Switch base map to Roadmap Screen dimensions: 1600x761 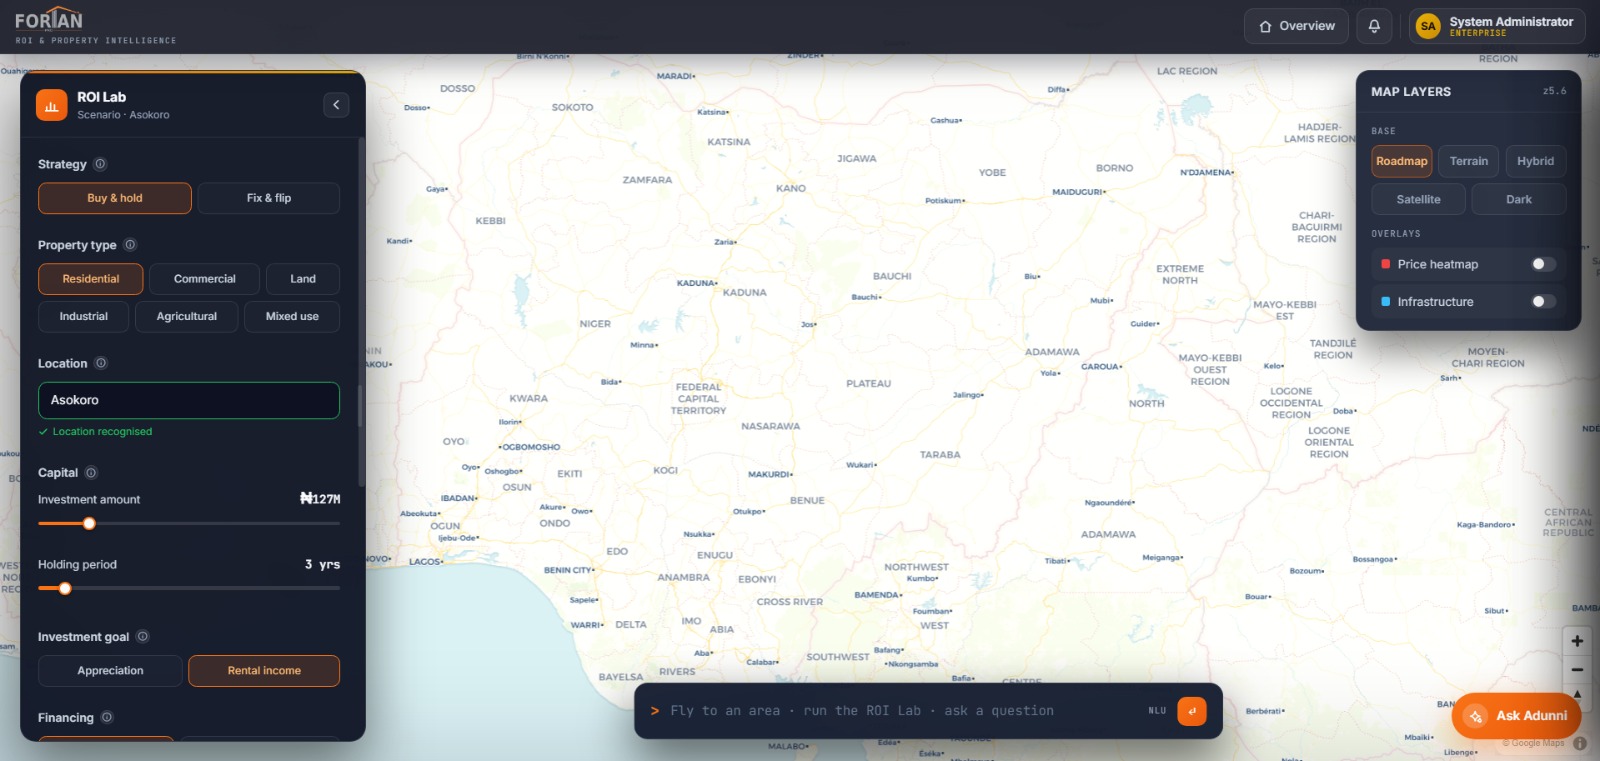point(1402,161)
